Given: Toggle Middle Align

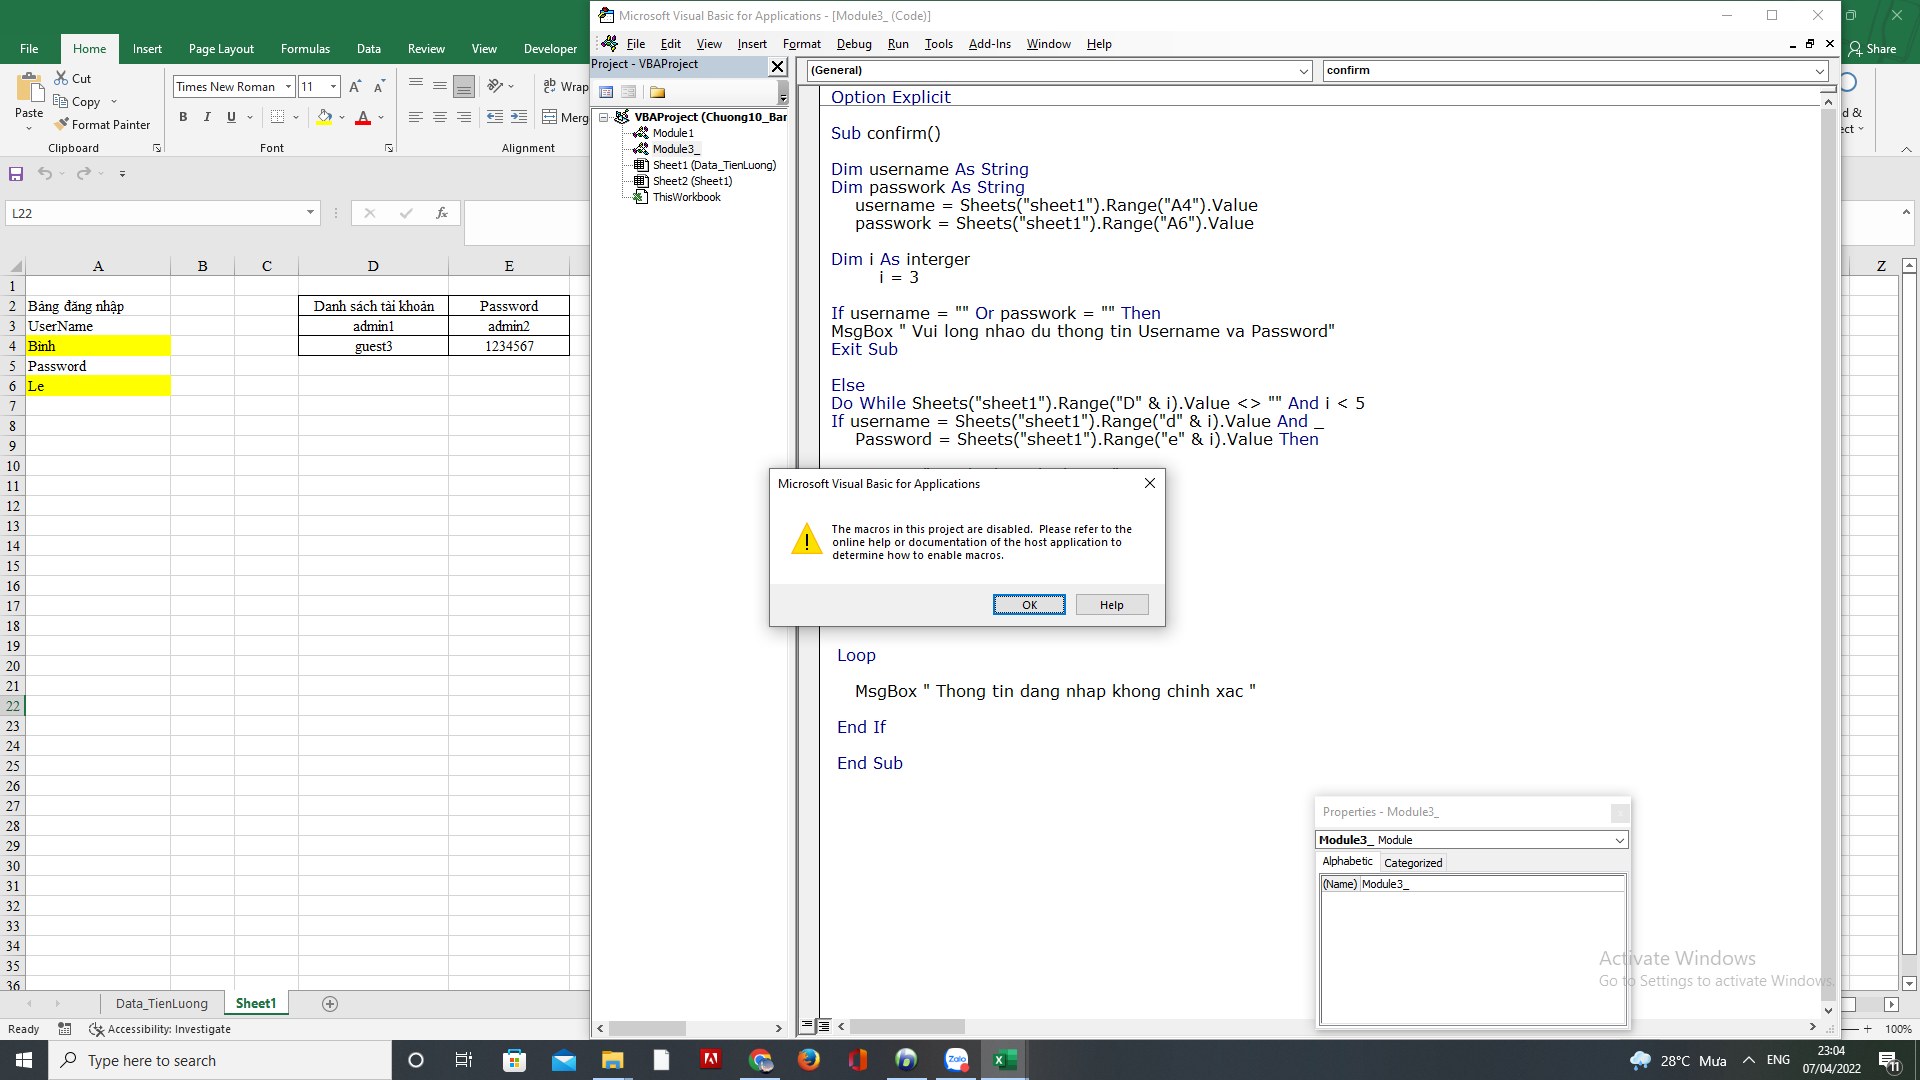Looking at the screenshot, I should coord(440,86).
